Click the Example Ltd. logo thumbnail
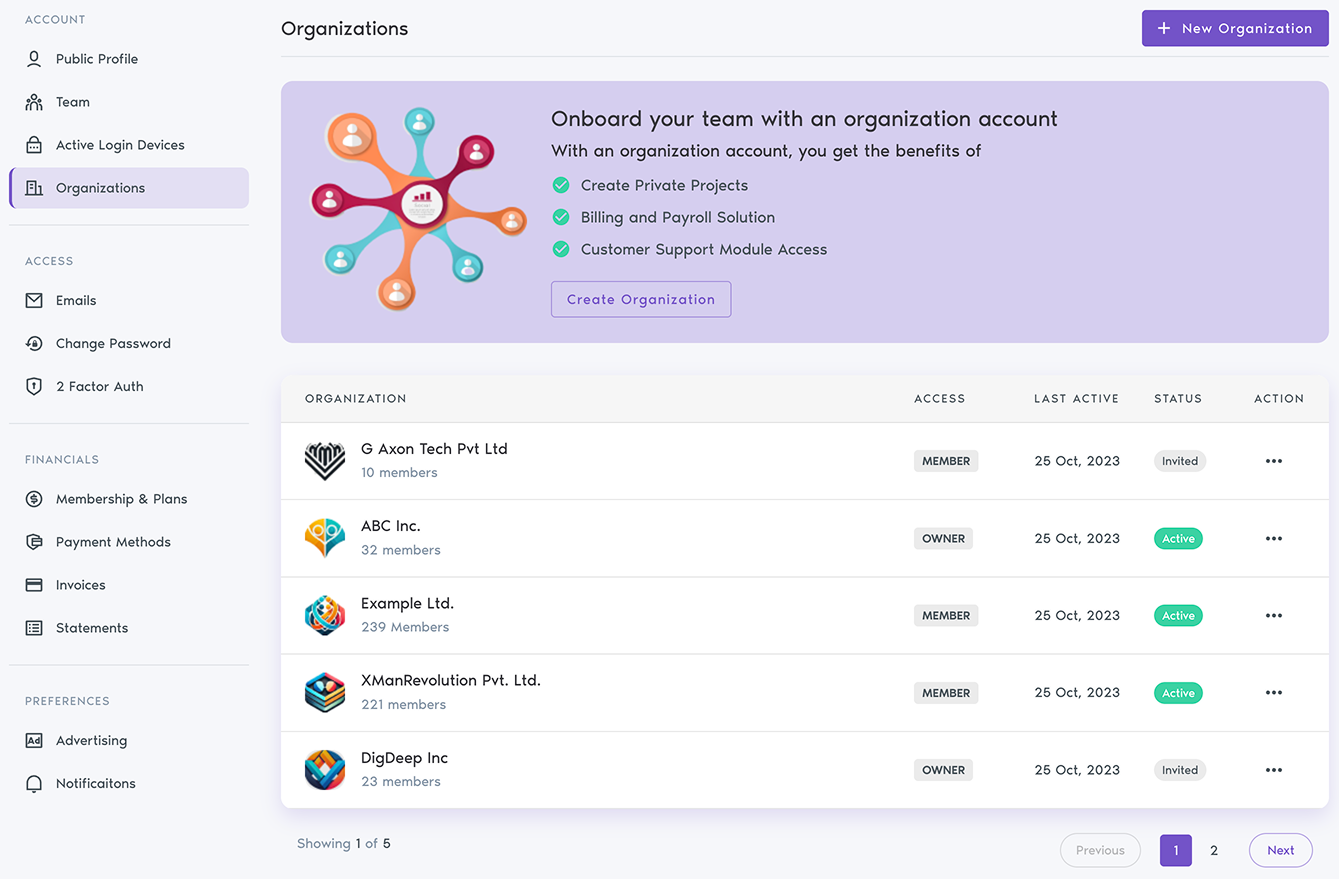1339x879 pixels. (x=325, y=616)
